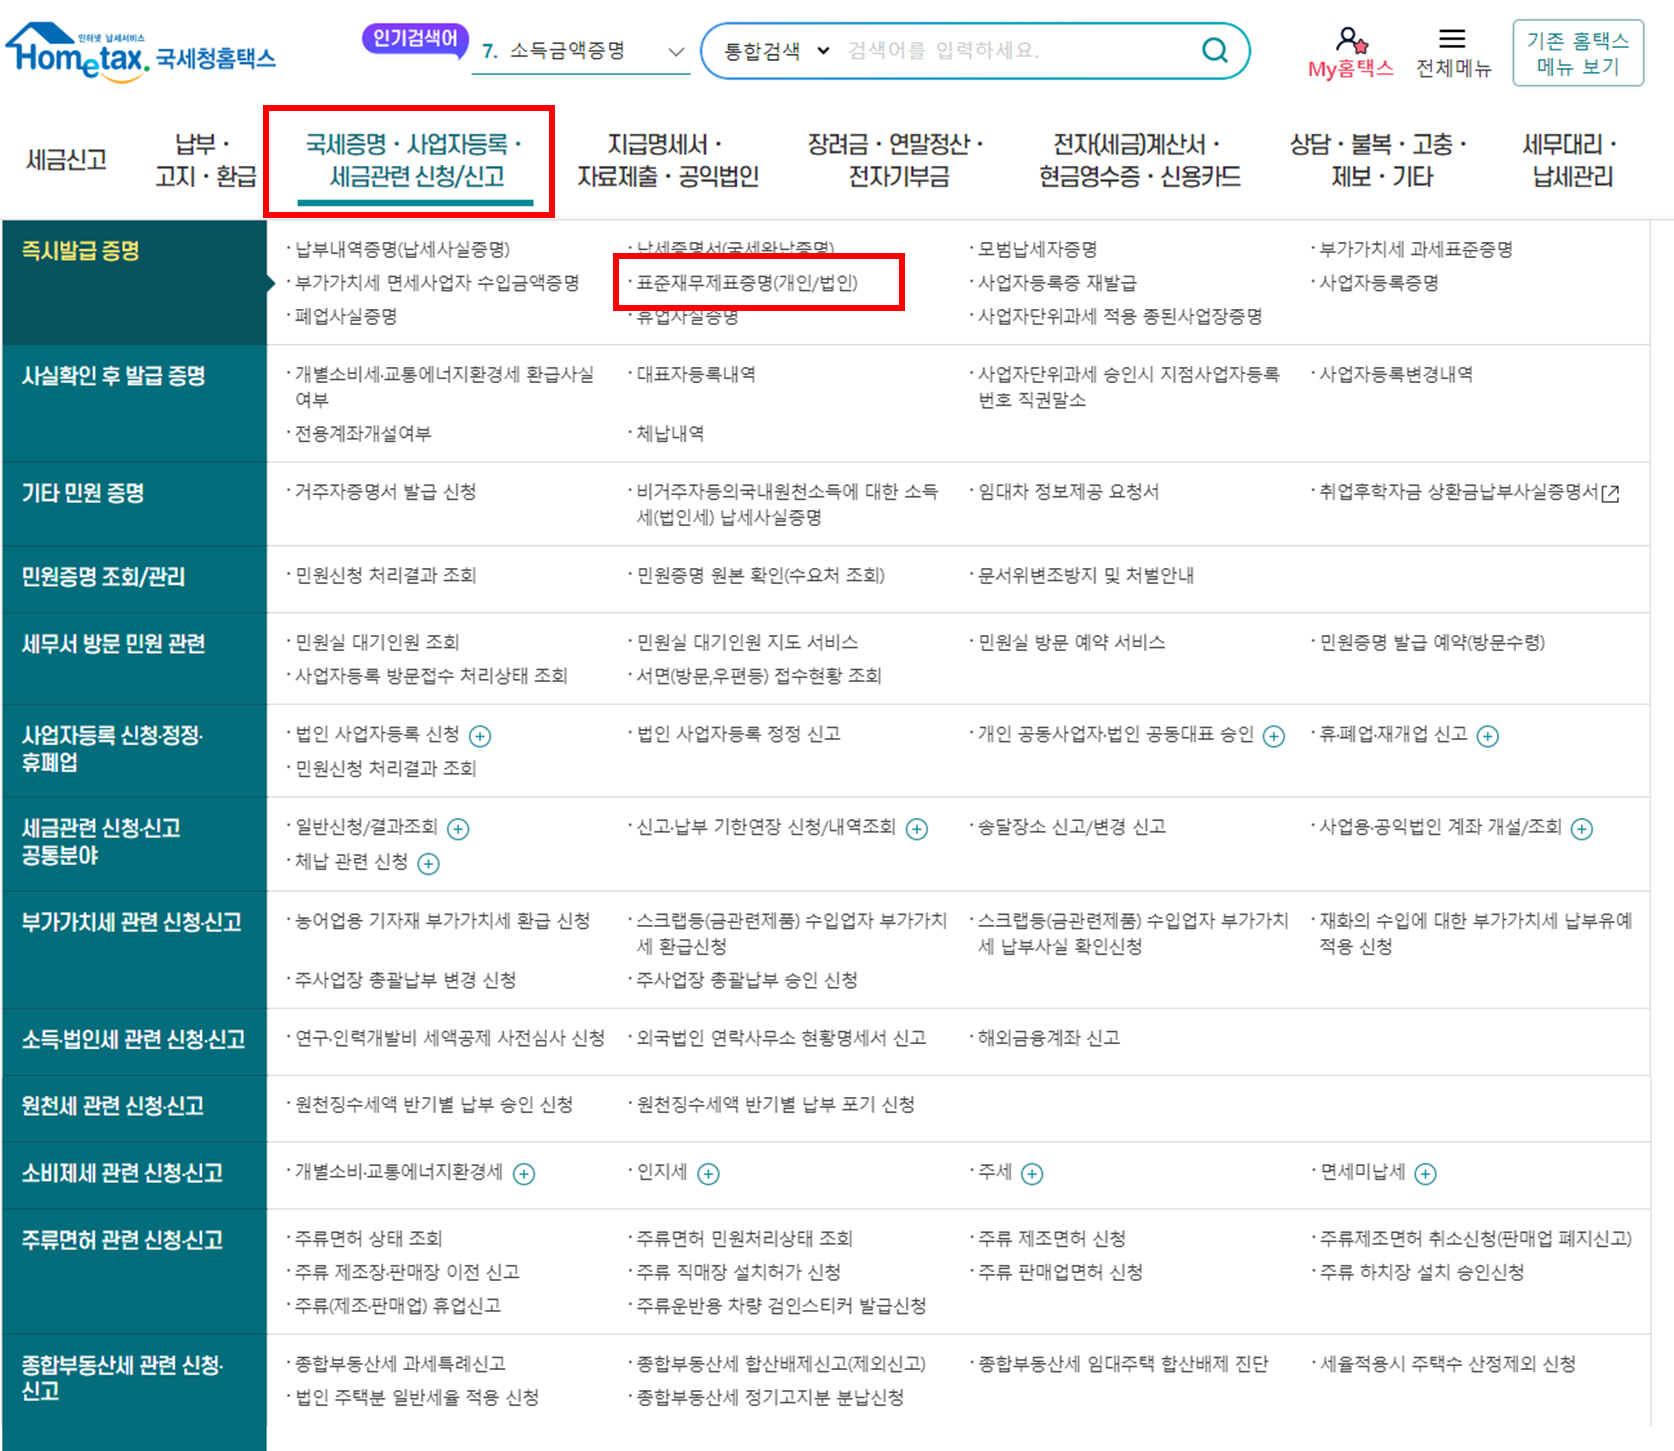Open 송달장소 신고/변경 신고 link
Viewport: 1674px width, 1451px height.
pos(1071,827)
